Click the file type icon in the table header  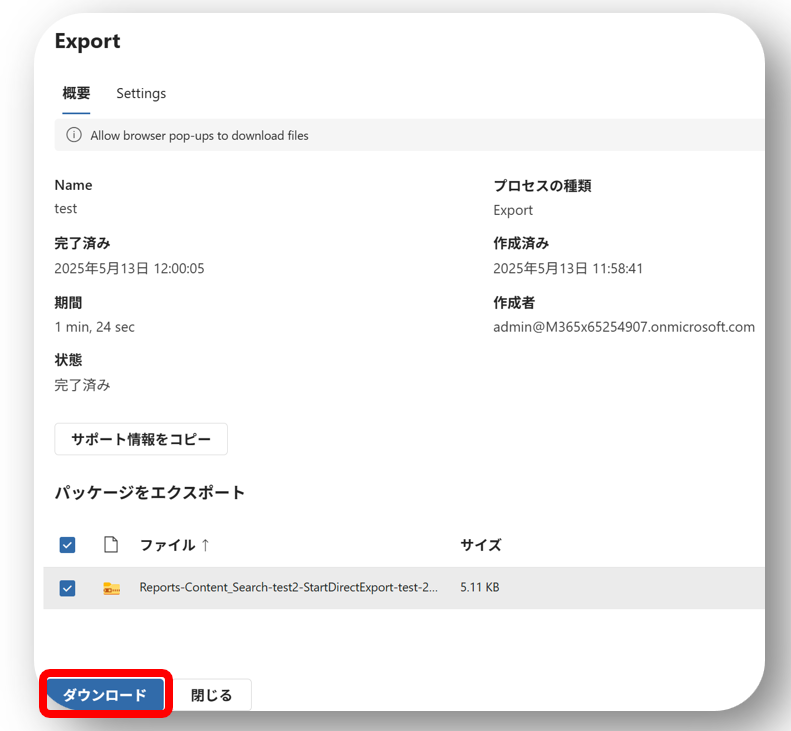click(111, 545)
